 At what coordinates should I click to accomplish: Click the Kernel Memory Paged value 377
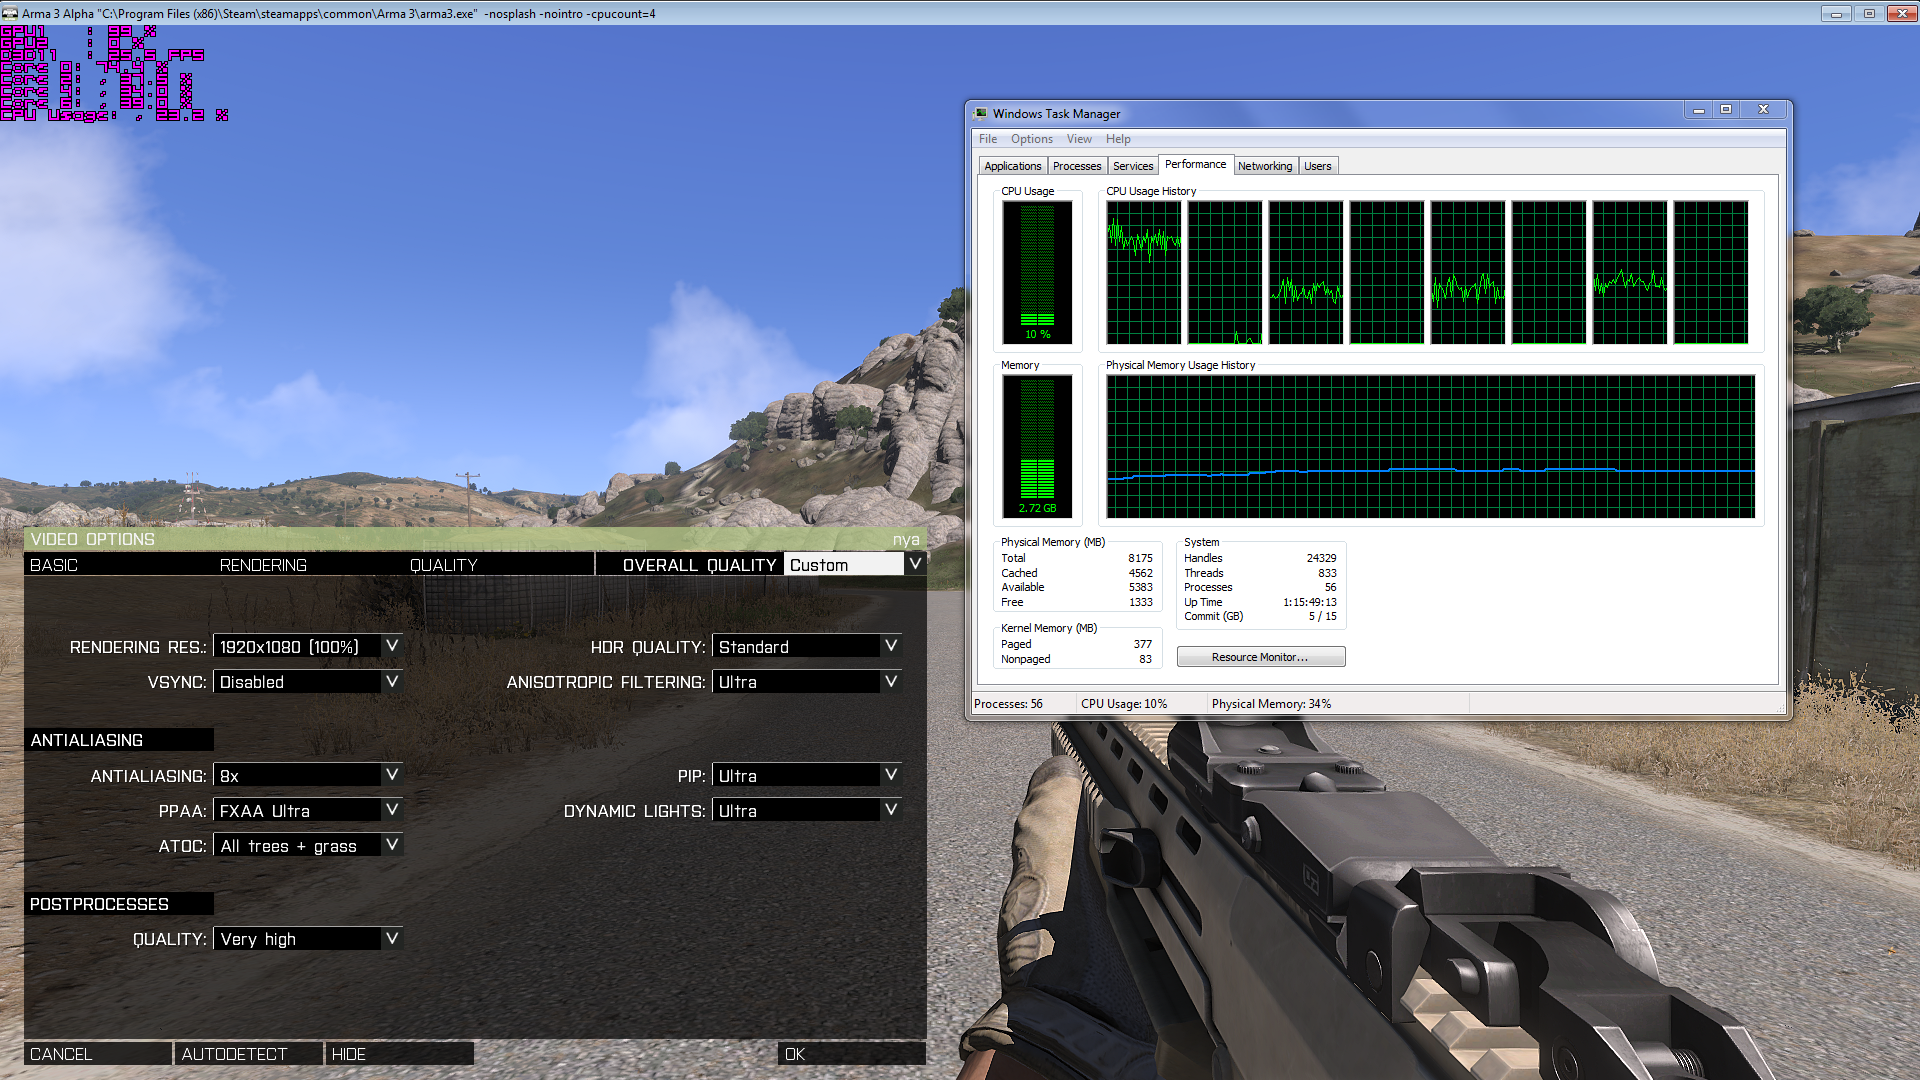pos(1142,644)
